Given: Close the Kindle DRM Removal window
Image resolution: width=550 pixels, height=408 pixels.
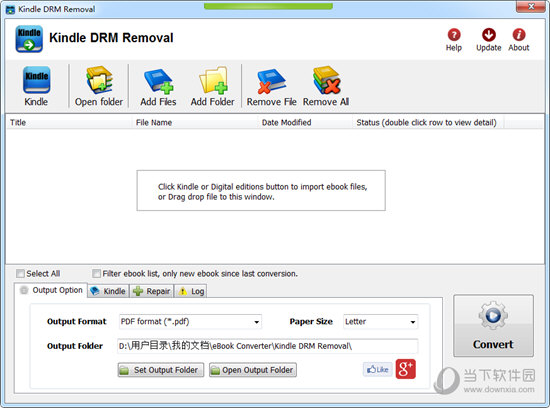Looking at the screenshot, I should point(531,6).
